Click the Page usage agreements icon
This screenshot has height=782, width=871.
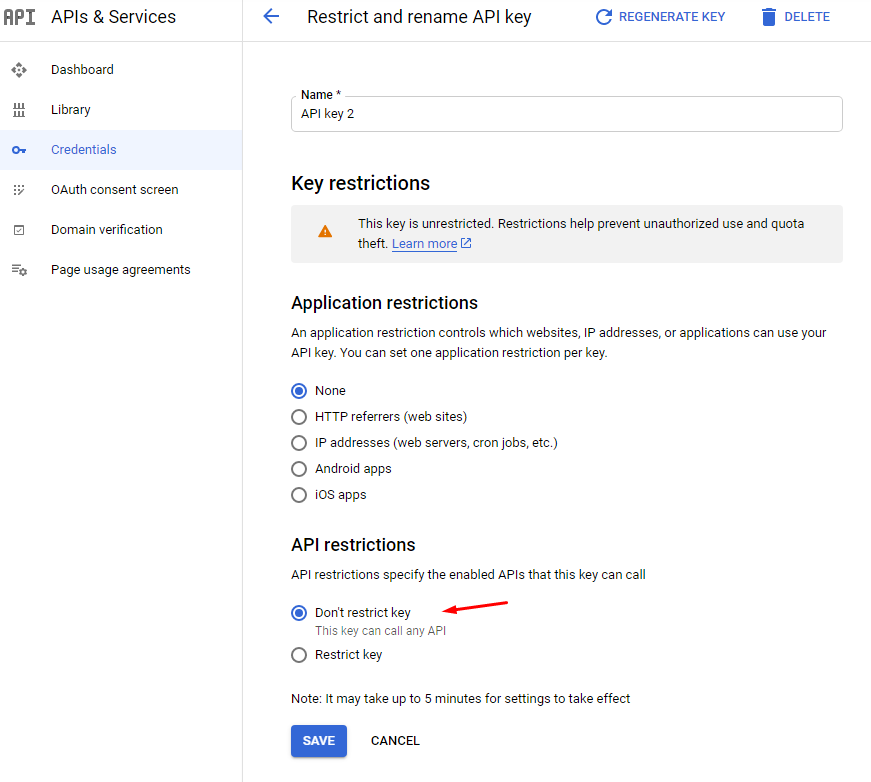[20, 269]
